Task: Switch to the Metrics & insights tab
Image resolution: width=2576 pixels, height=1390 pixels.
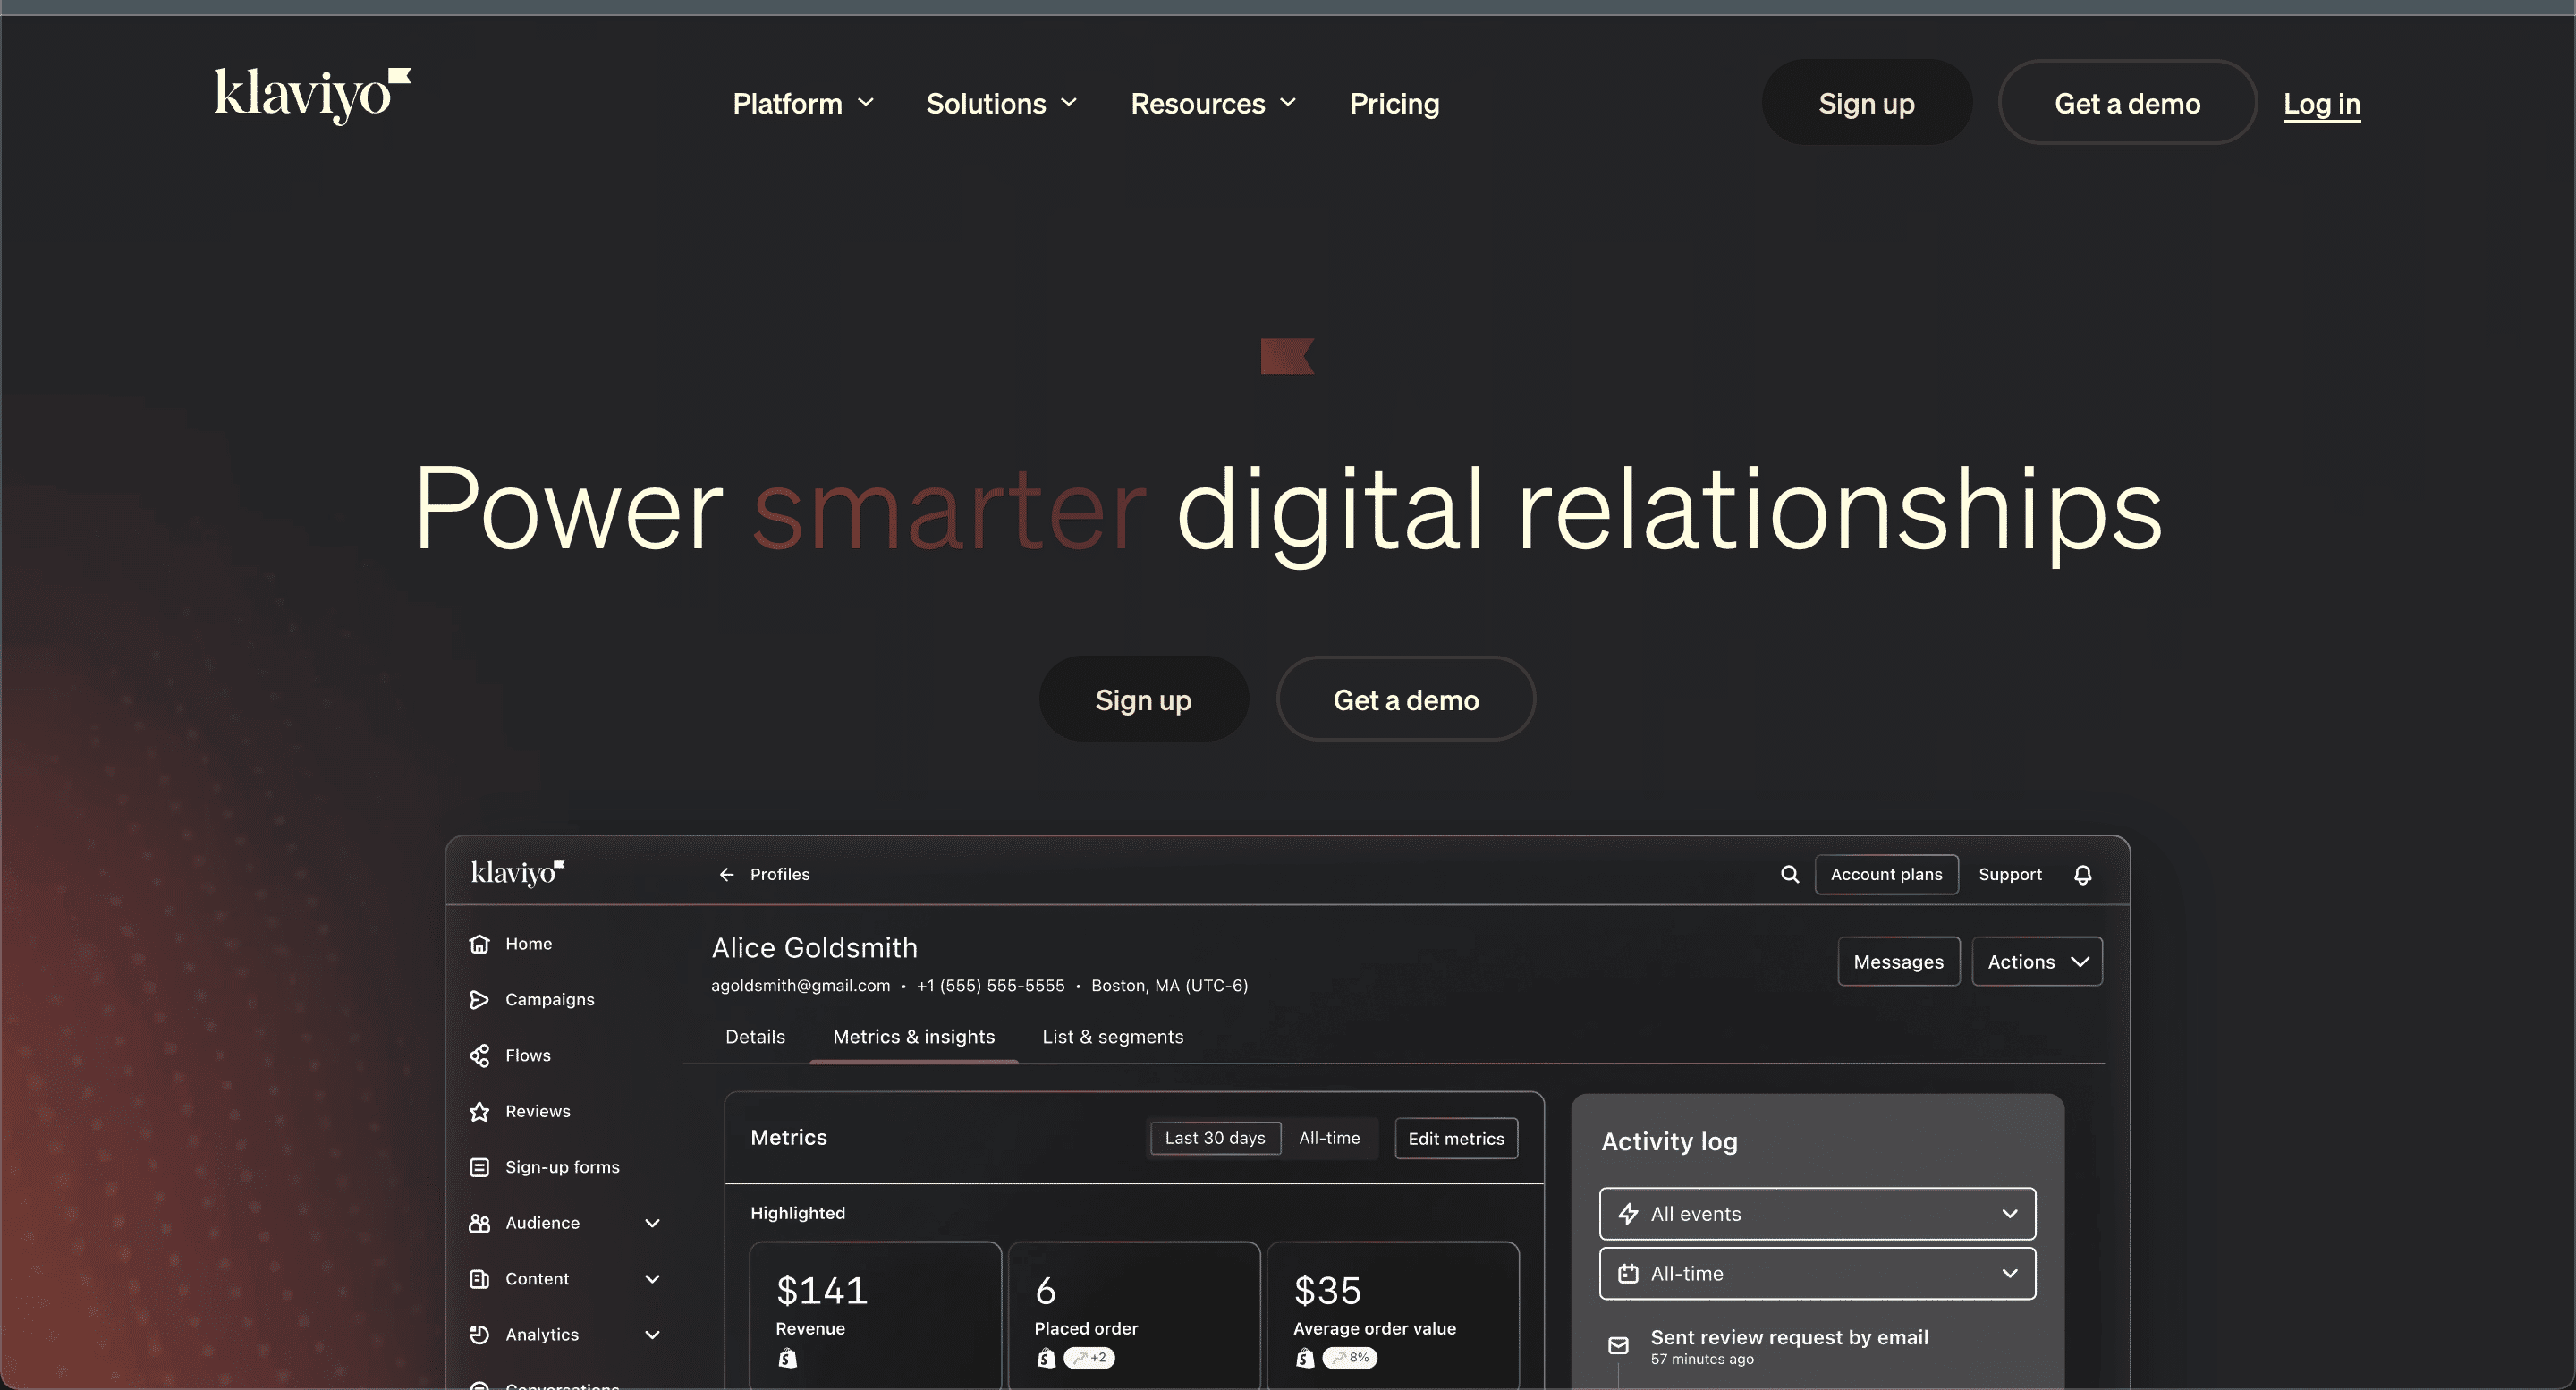Action: (914, 1037)
